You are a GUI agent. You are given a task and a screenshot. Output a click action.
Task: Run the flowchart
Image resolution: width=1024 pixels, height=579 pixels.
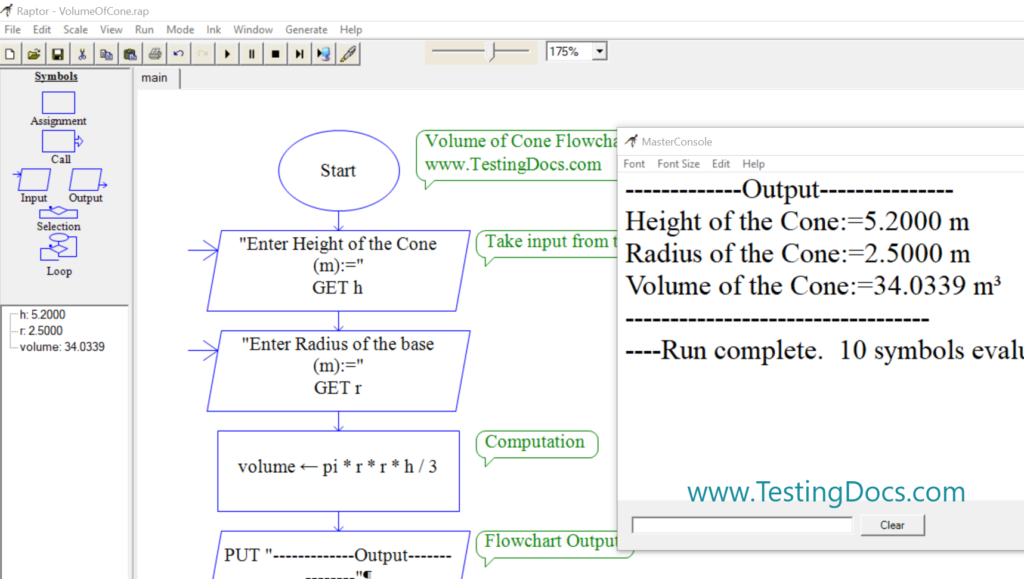point(227,53)
